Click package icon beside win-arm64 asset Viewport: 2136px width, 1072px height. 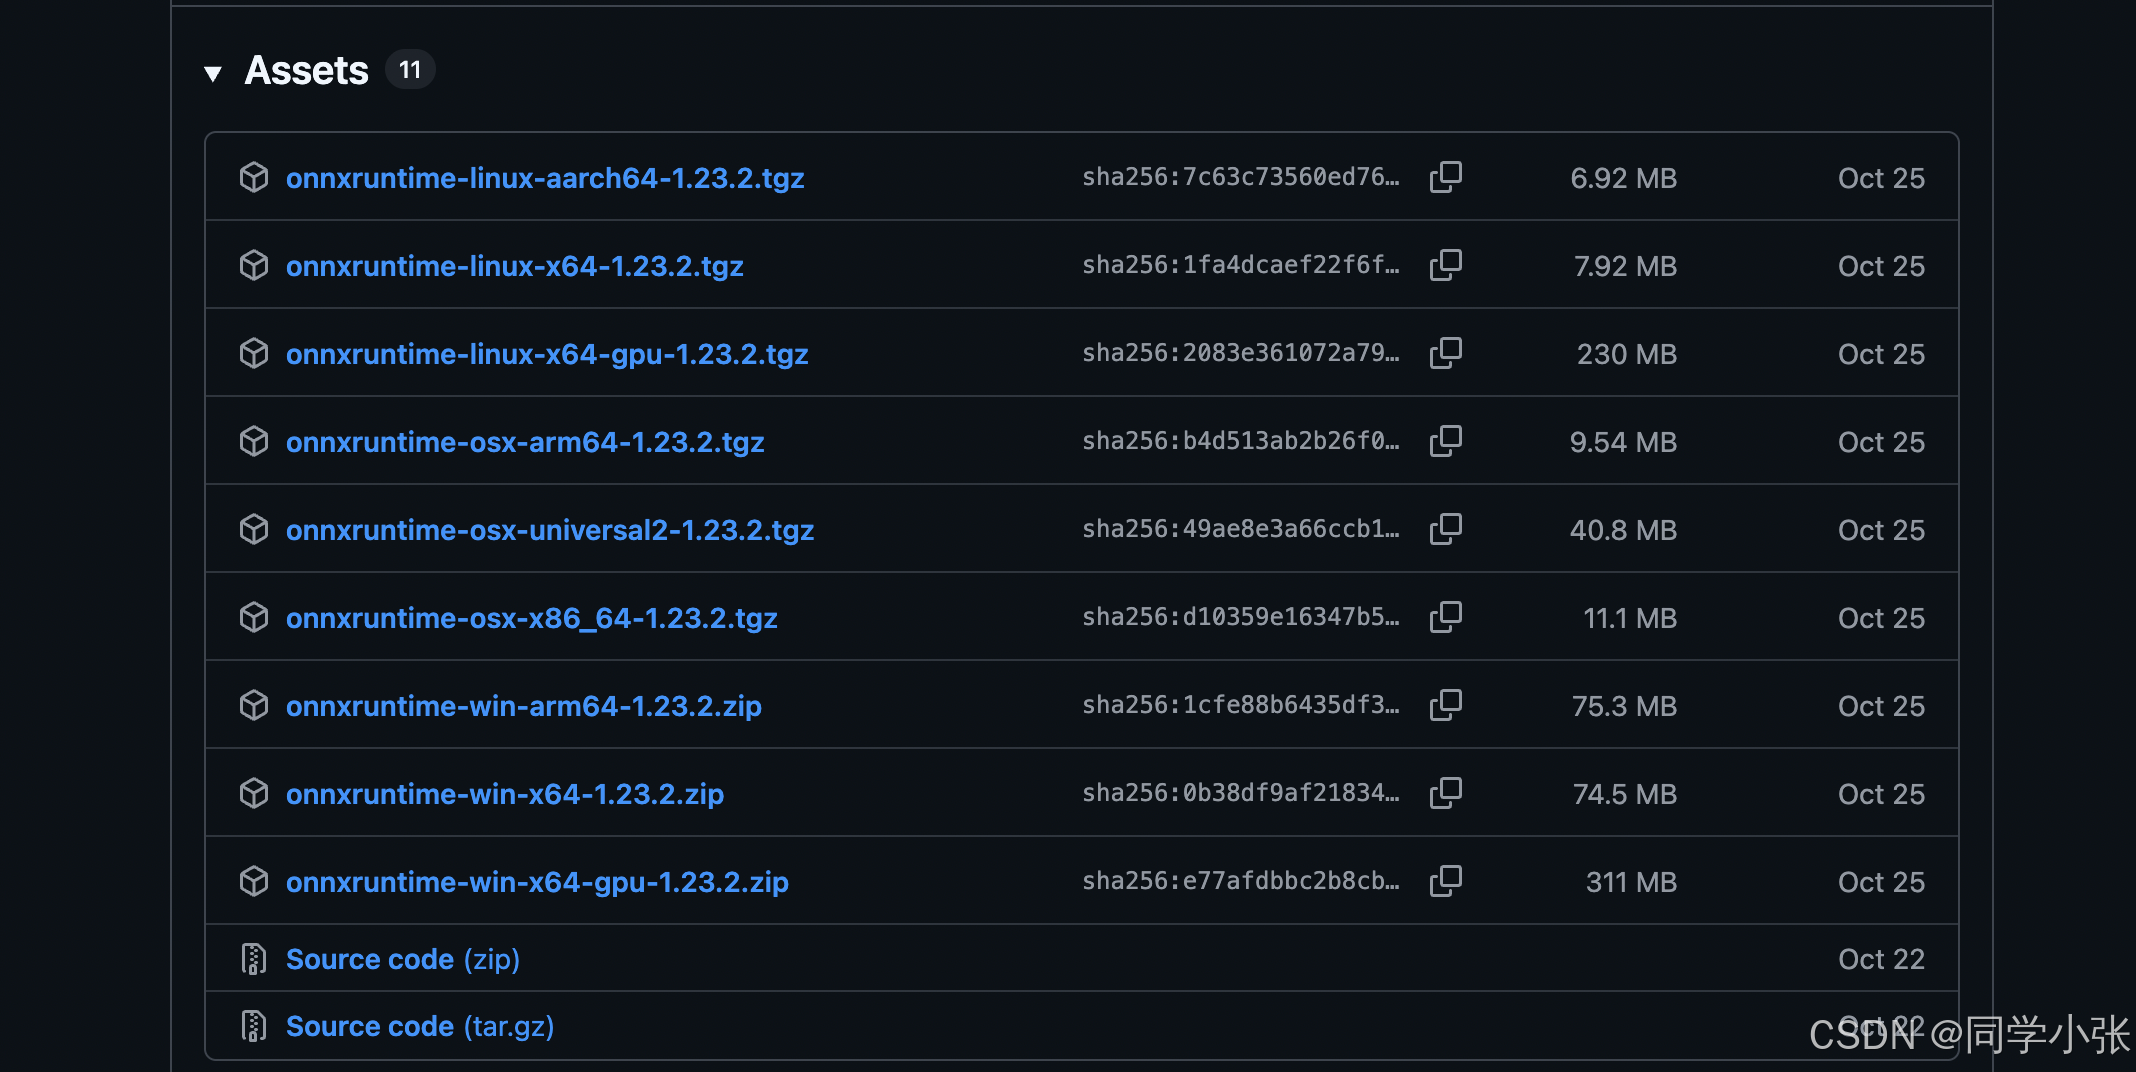pyautogui.click(x=254, y=705)
